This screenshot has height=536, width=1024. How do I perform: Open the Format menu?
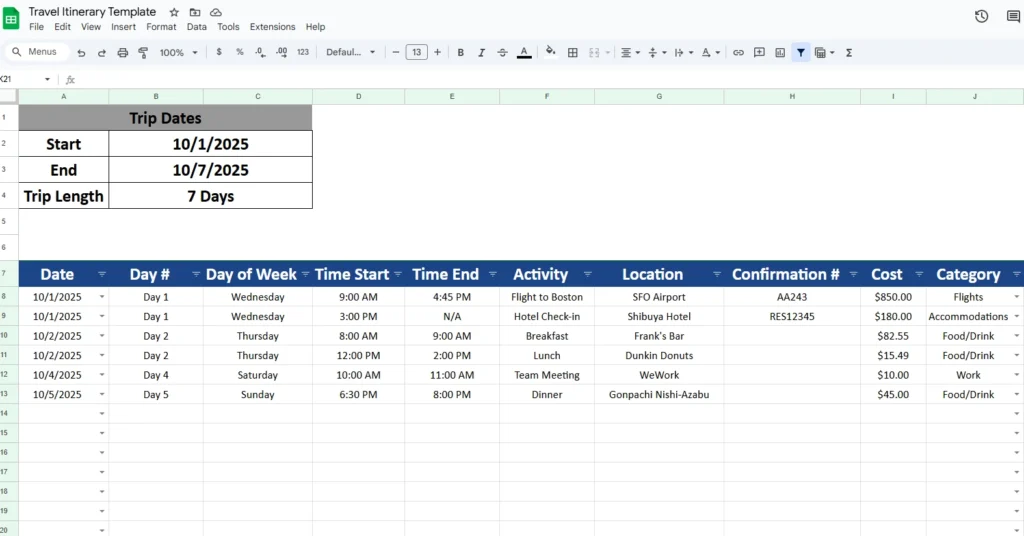tap(161, 27)
